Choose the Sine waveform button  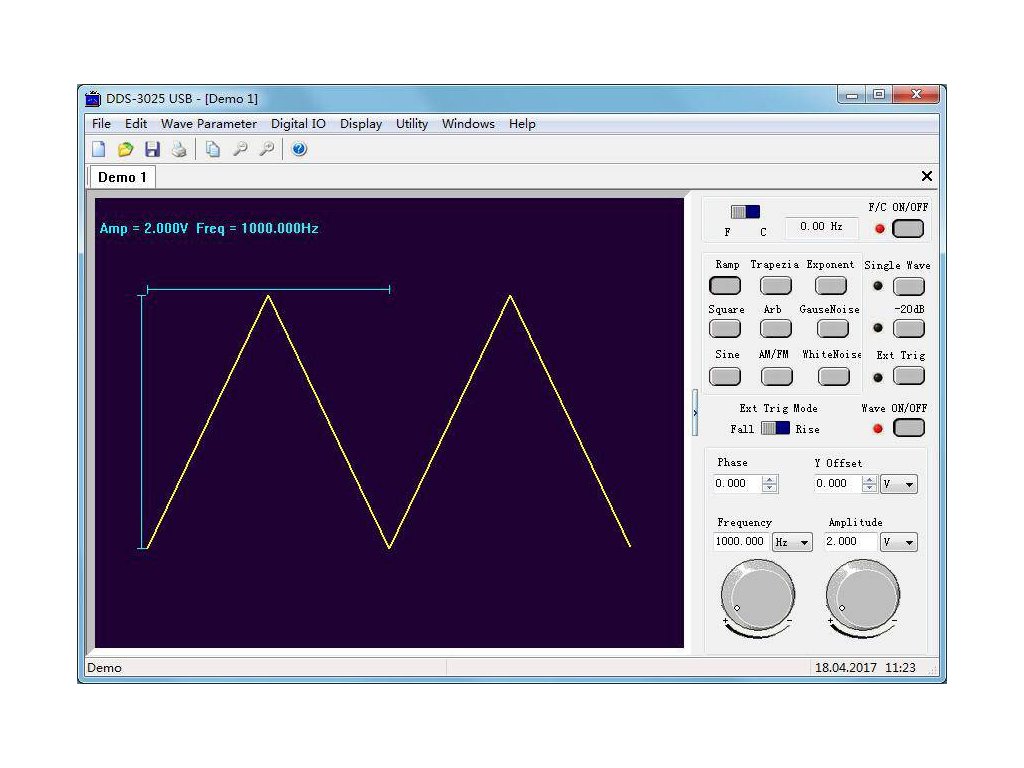[x=725, y=376]
